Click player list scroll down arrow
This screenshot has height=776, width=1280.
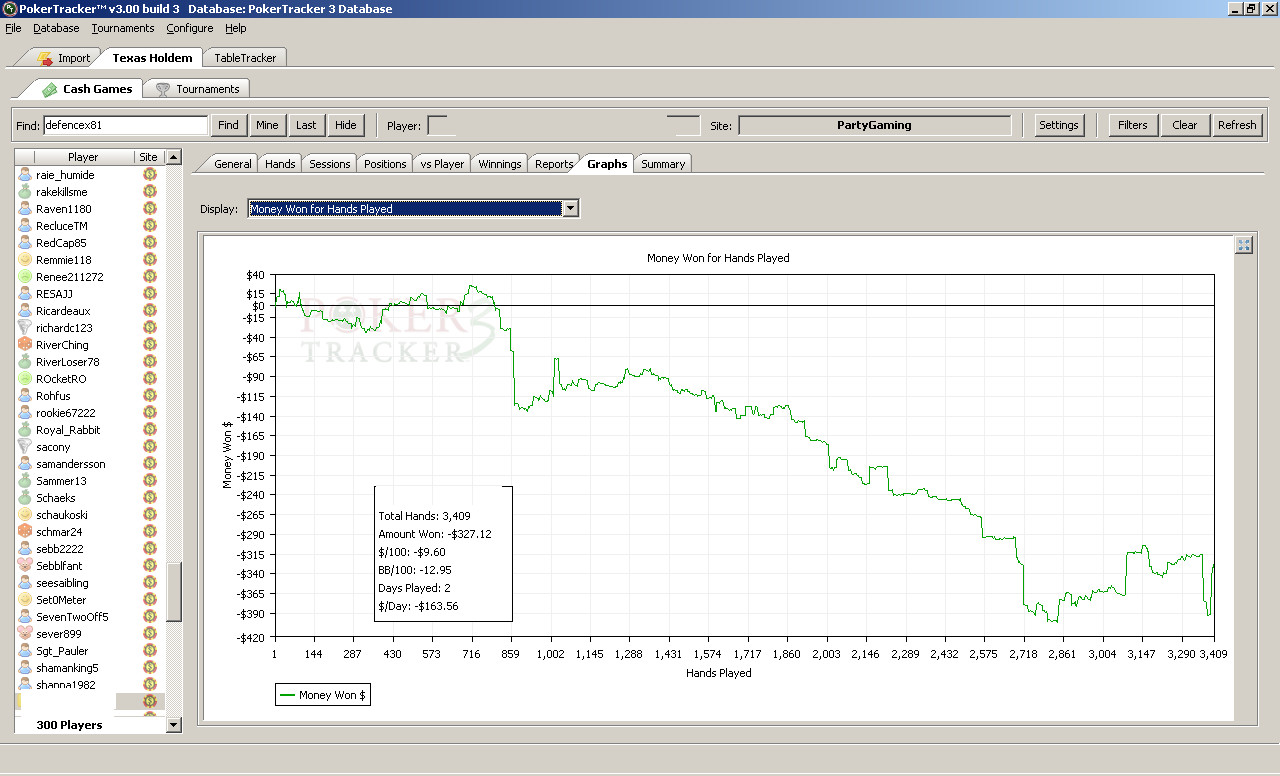click(174, 725)
